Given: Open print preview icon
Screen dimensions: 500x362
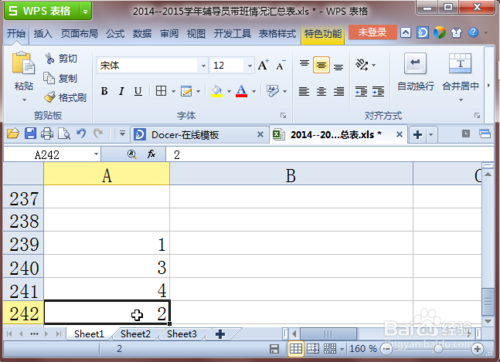Looking at the screenshot, I should [x=64, y=134].
